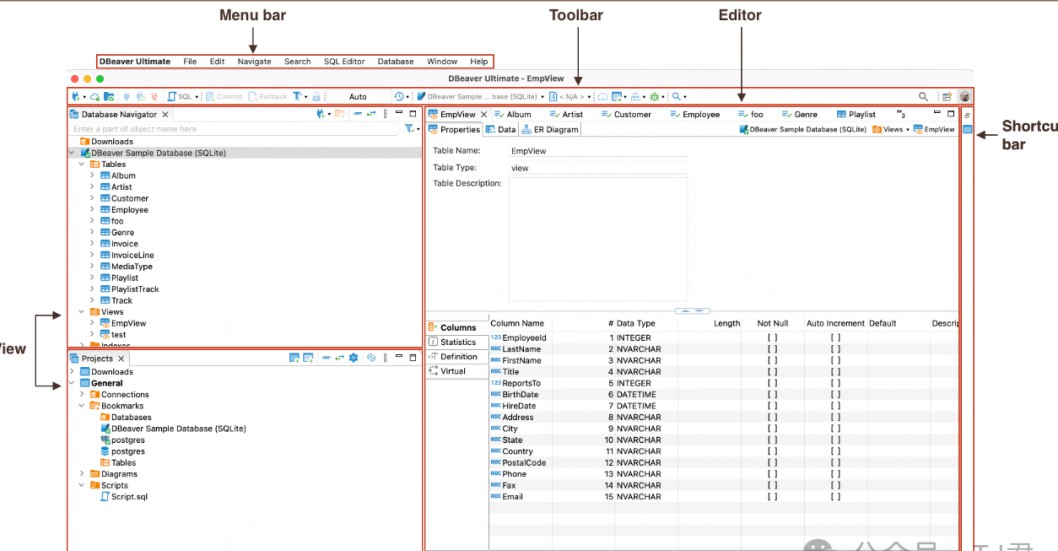The width and height of the screenshot is (1058, 551).
Task: Toggle Not Null checkbox for Phone
Action: (x=772, y=474)
